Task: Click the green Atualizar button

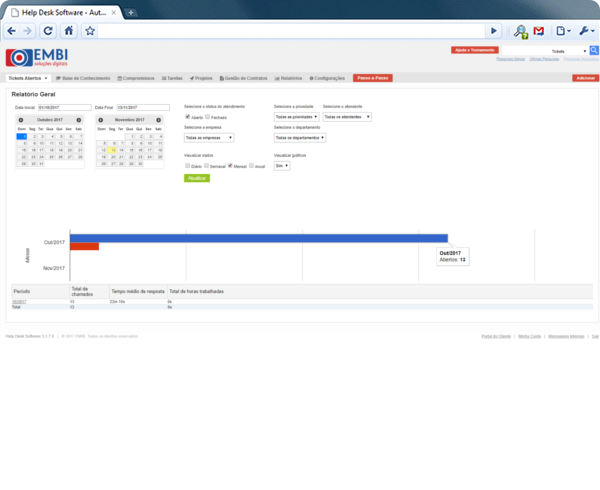Action: [197, 178]
